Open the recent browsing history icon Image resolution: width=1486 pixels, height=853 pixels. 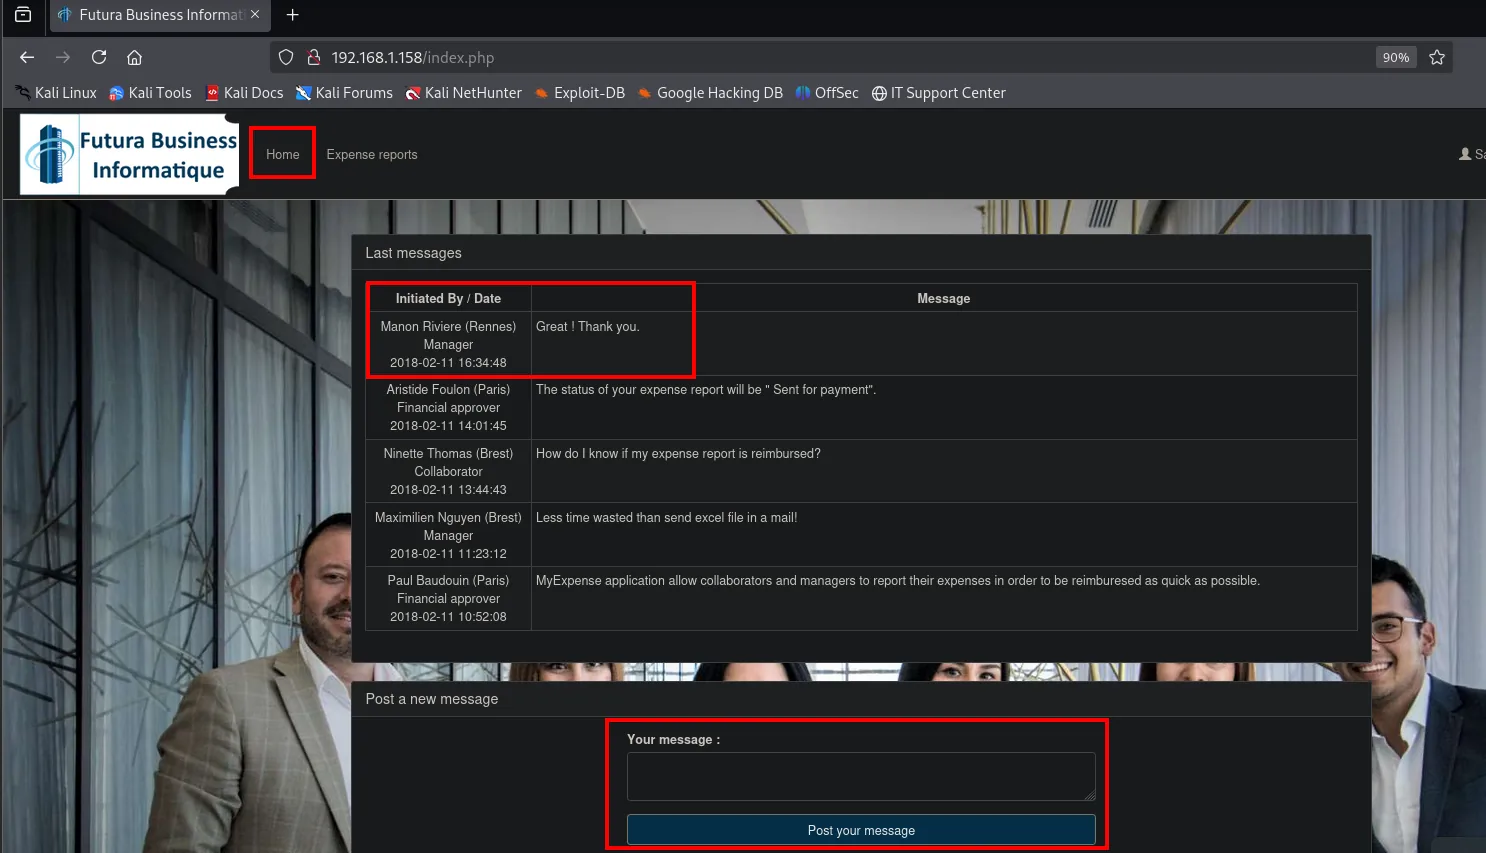coord(23,15)
